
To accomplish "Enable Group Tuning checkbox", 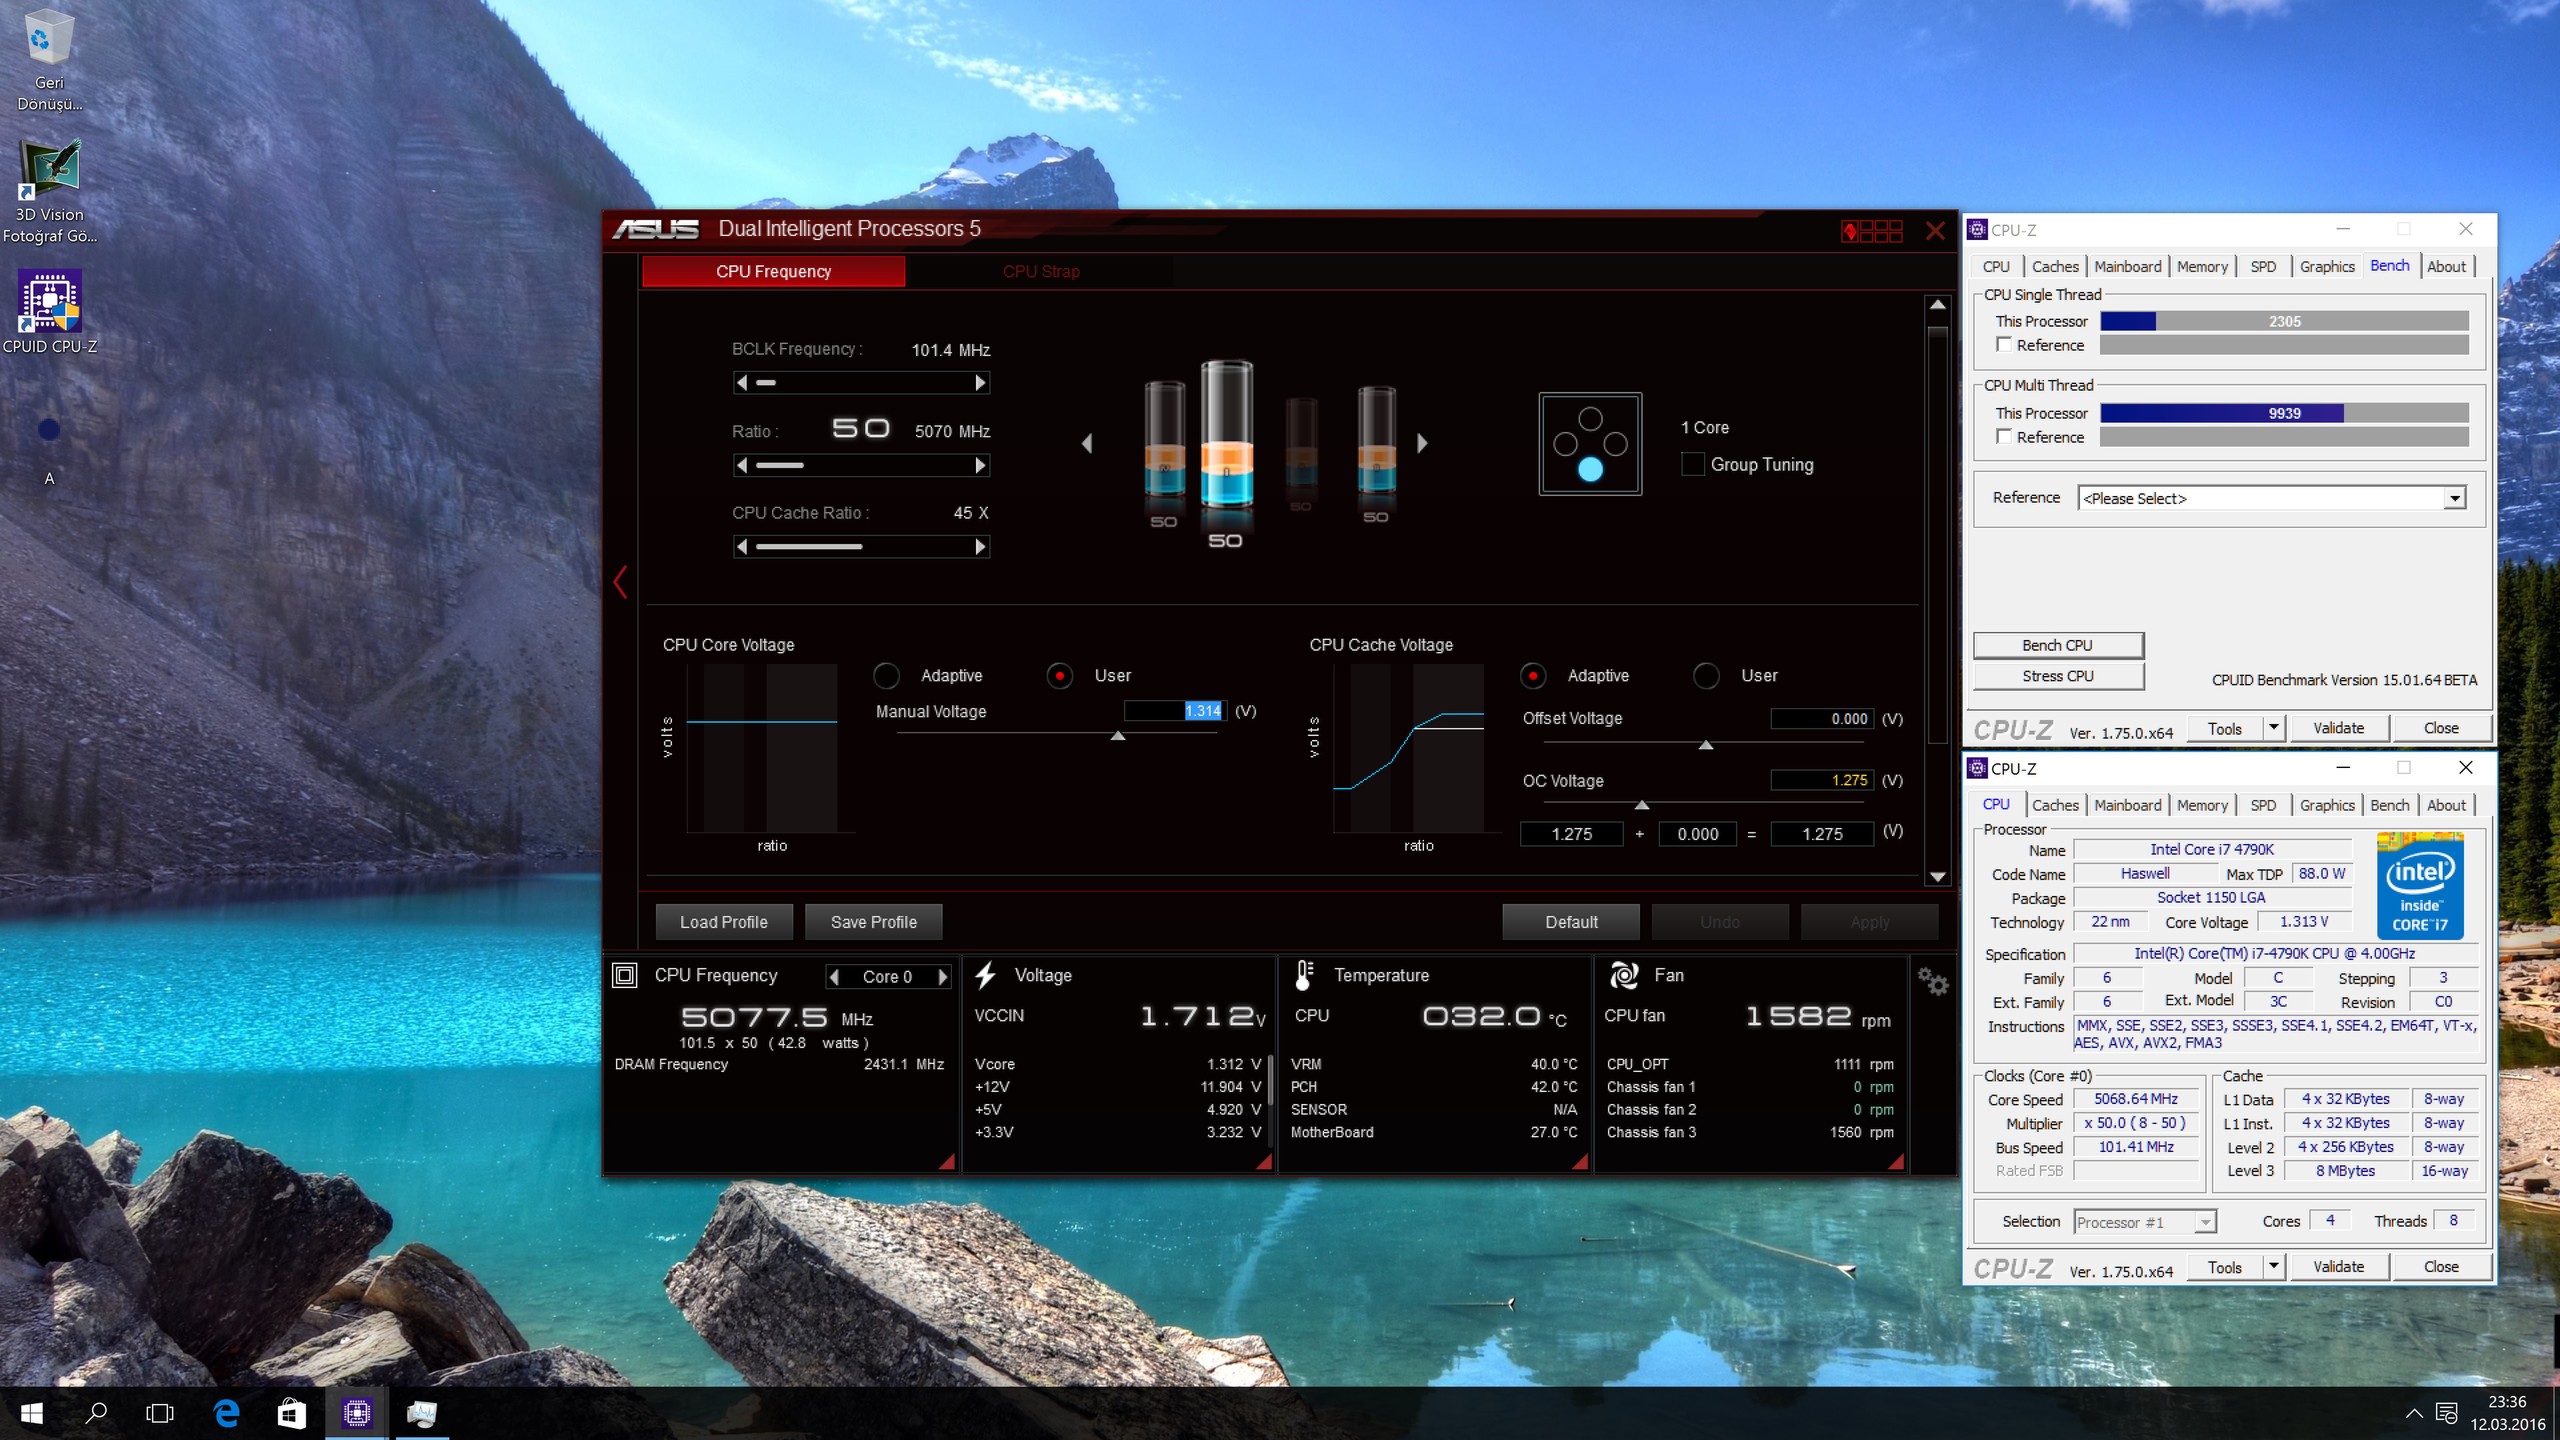I will pos(1692,464).
